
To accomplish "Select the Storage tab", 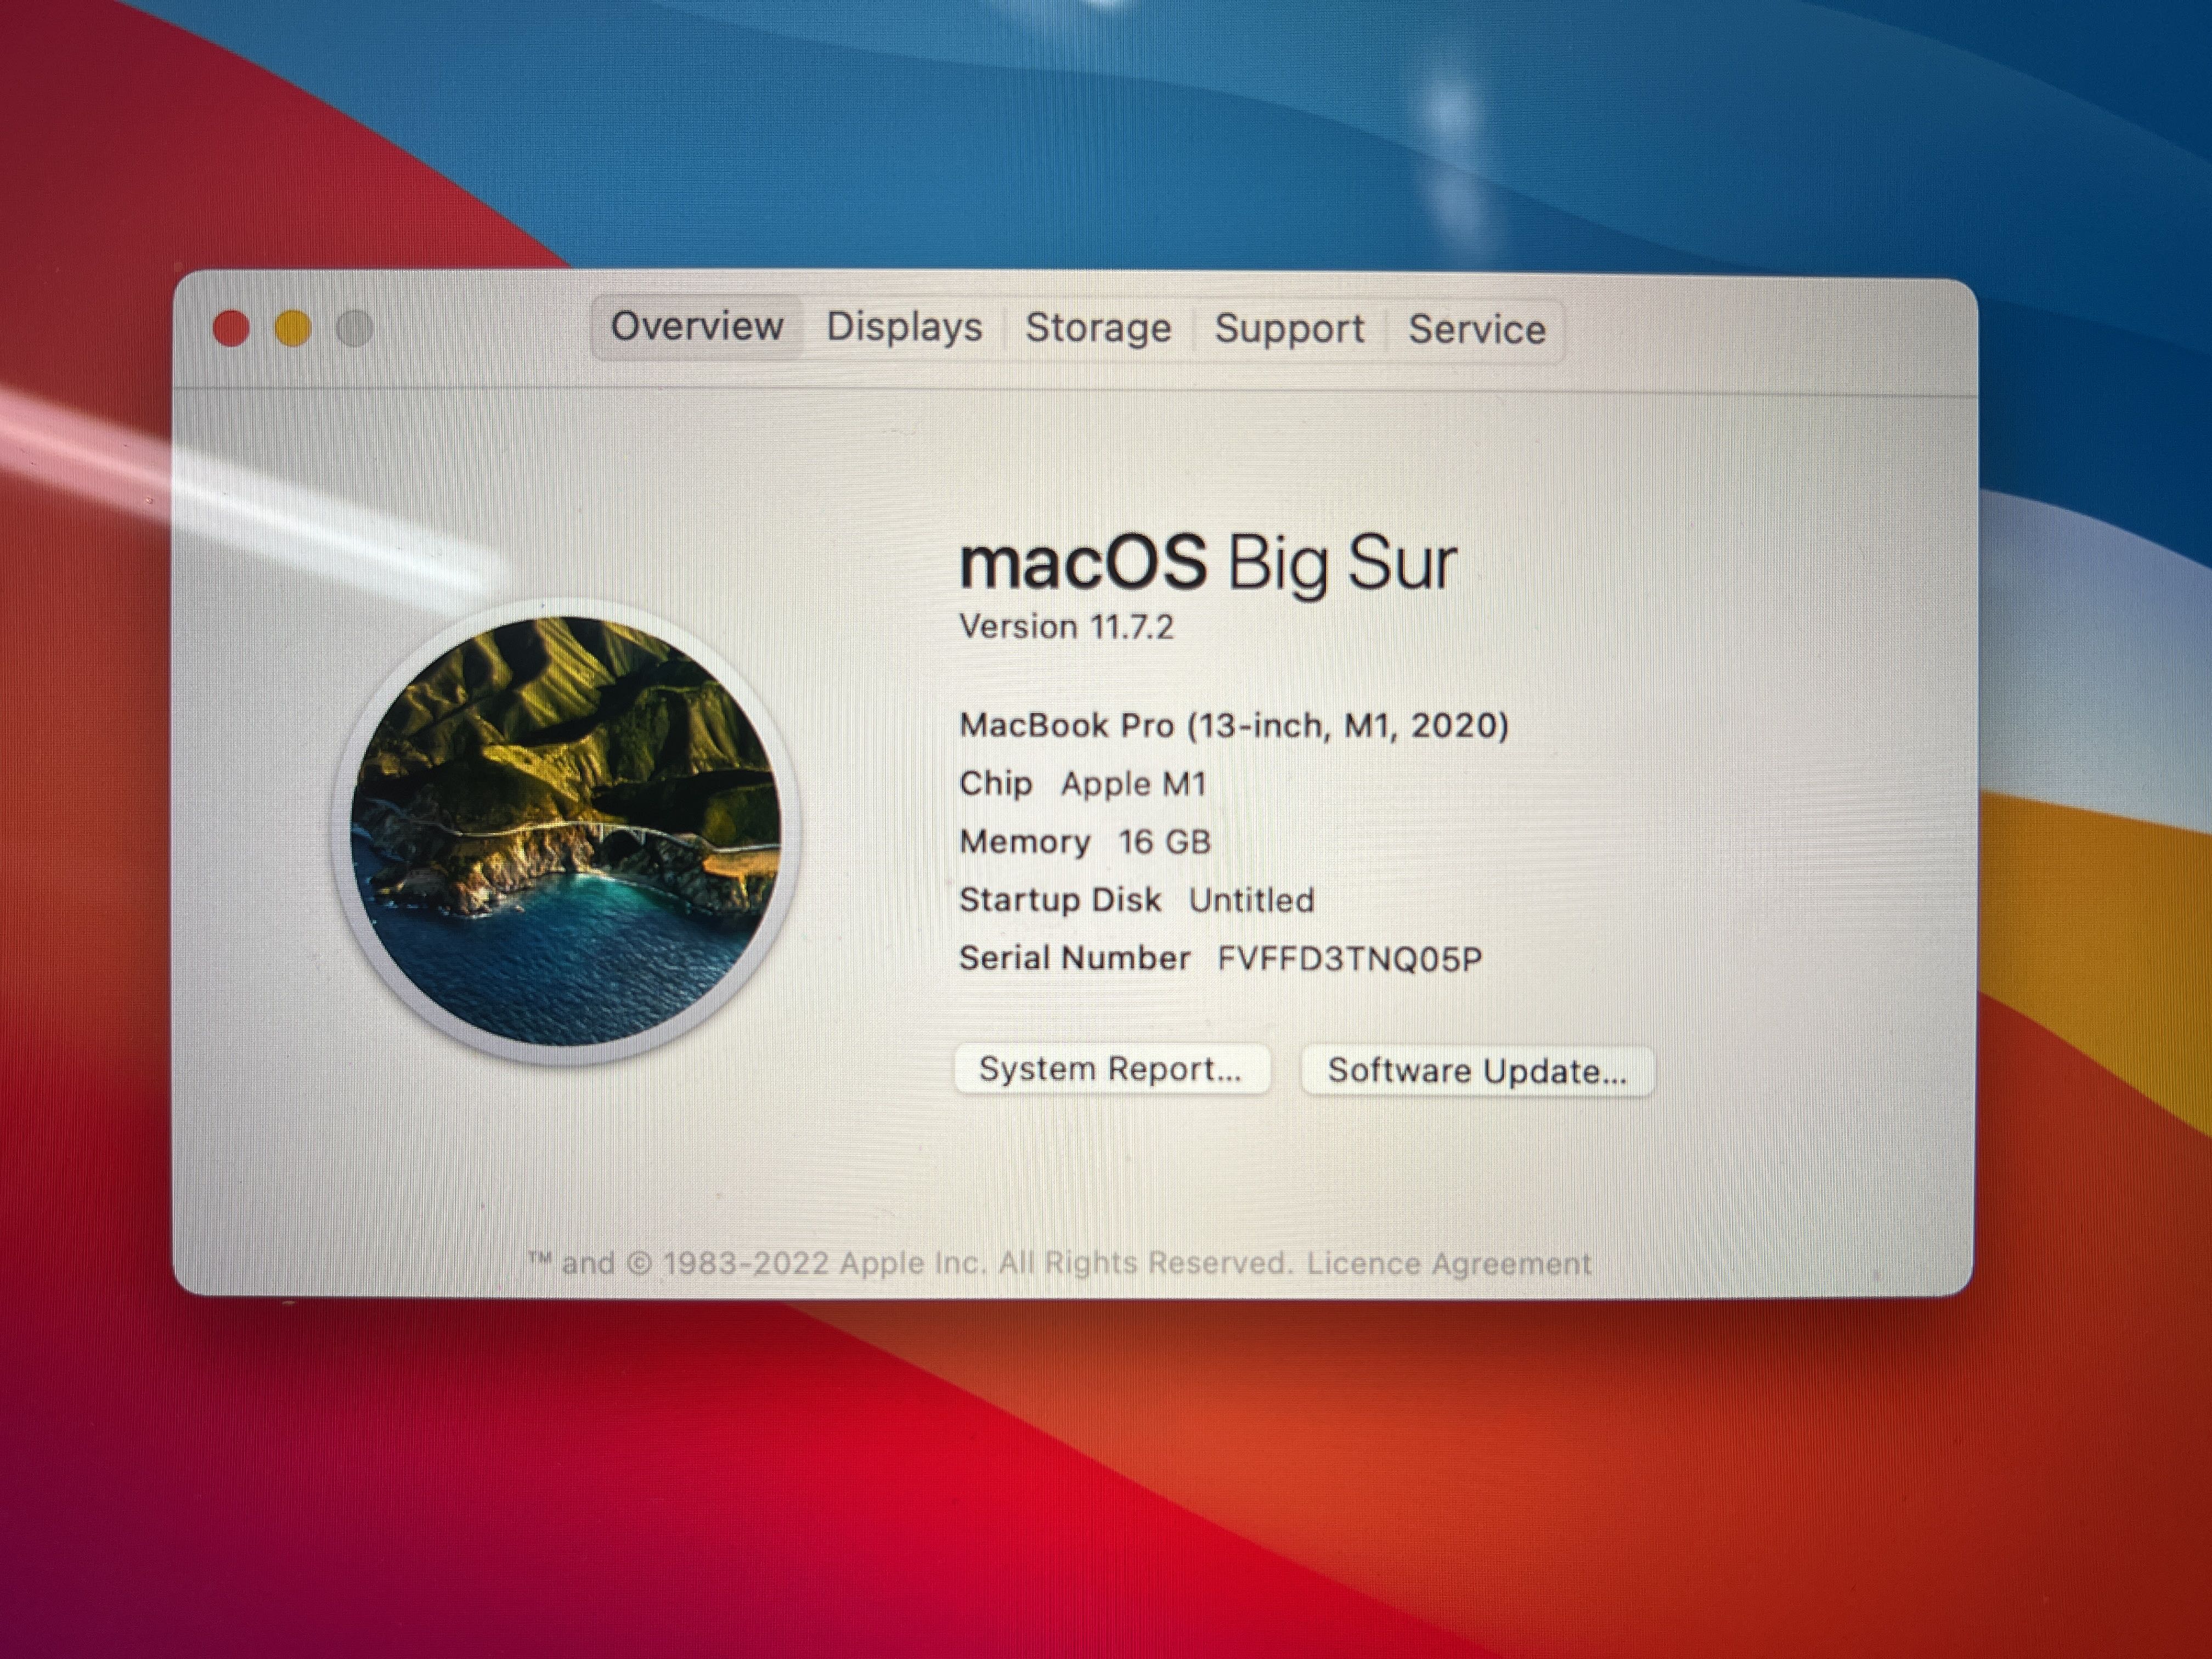I will pos(1098,328).
